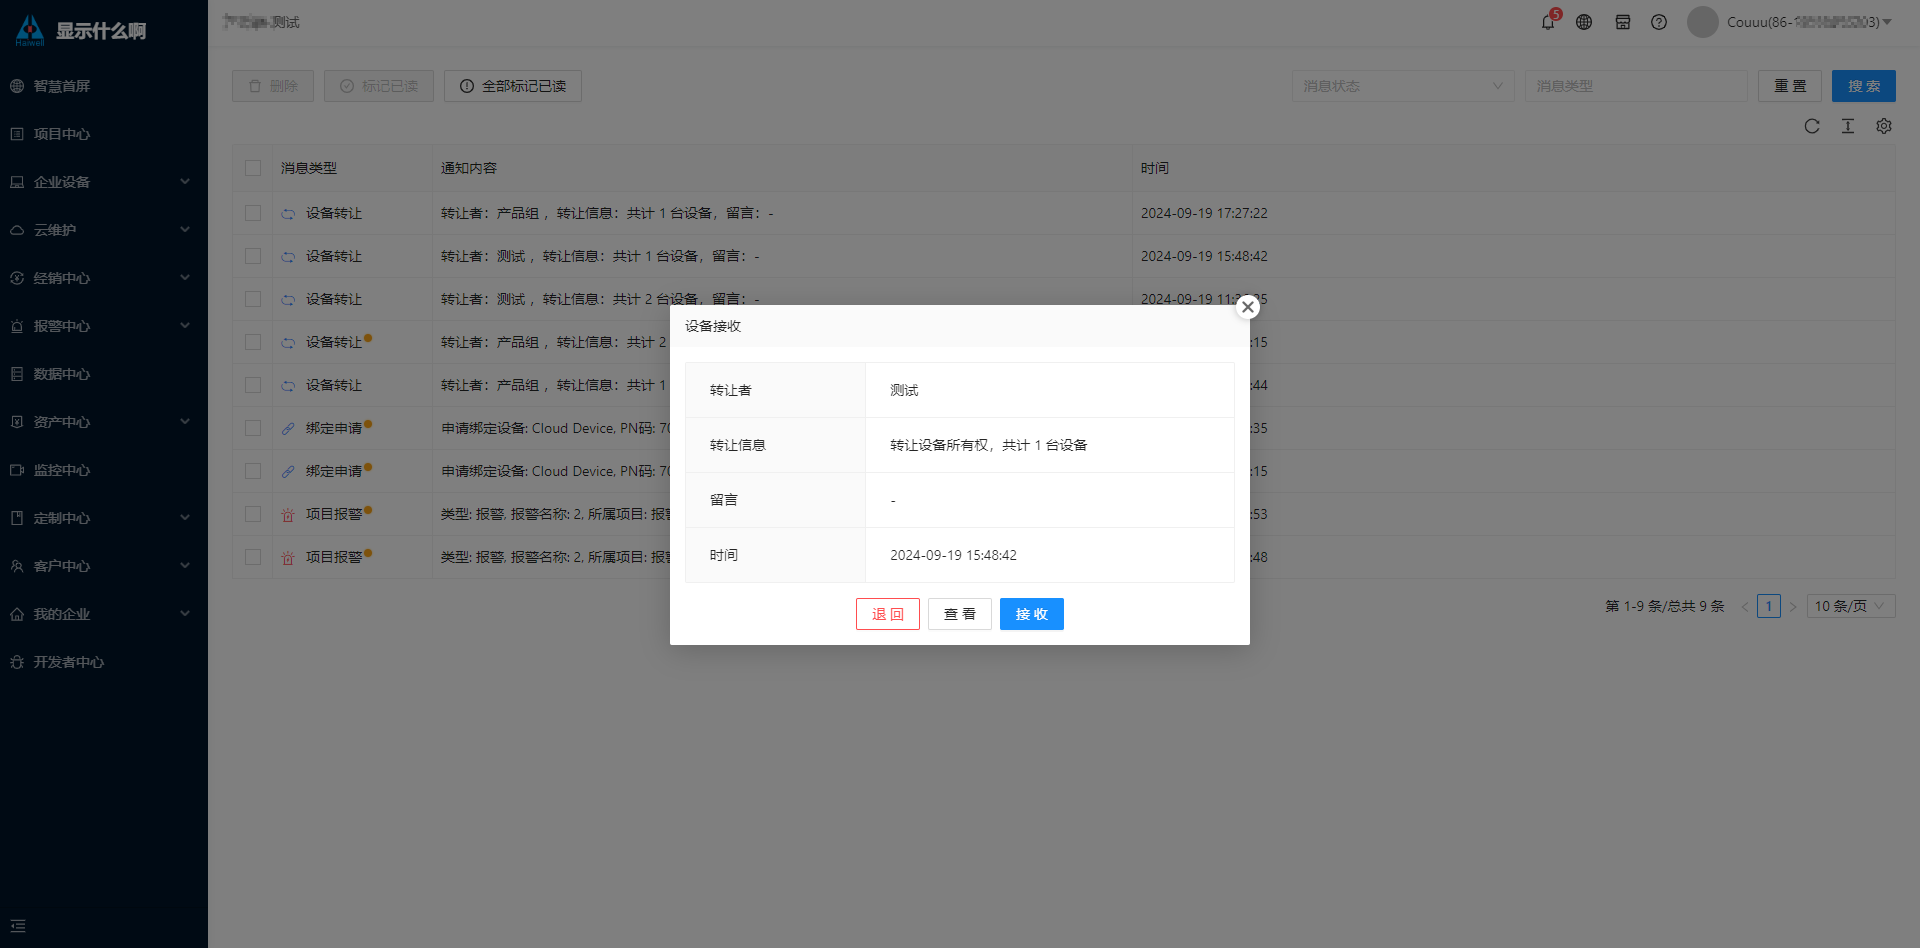Click the 开发者中心 sidebar icon
The image size is (1920, 948).
pos(17,662)
